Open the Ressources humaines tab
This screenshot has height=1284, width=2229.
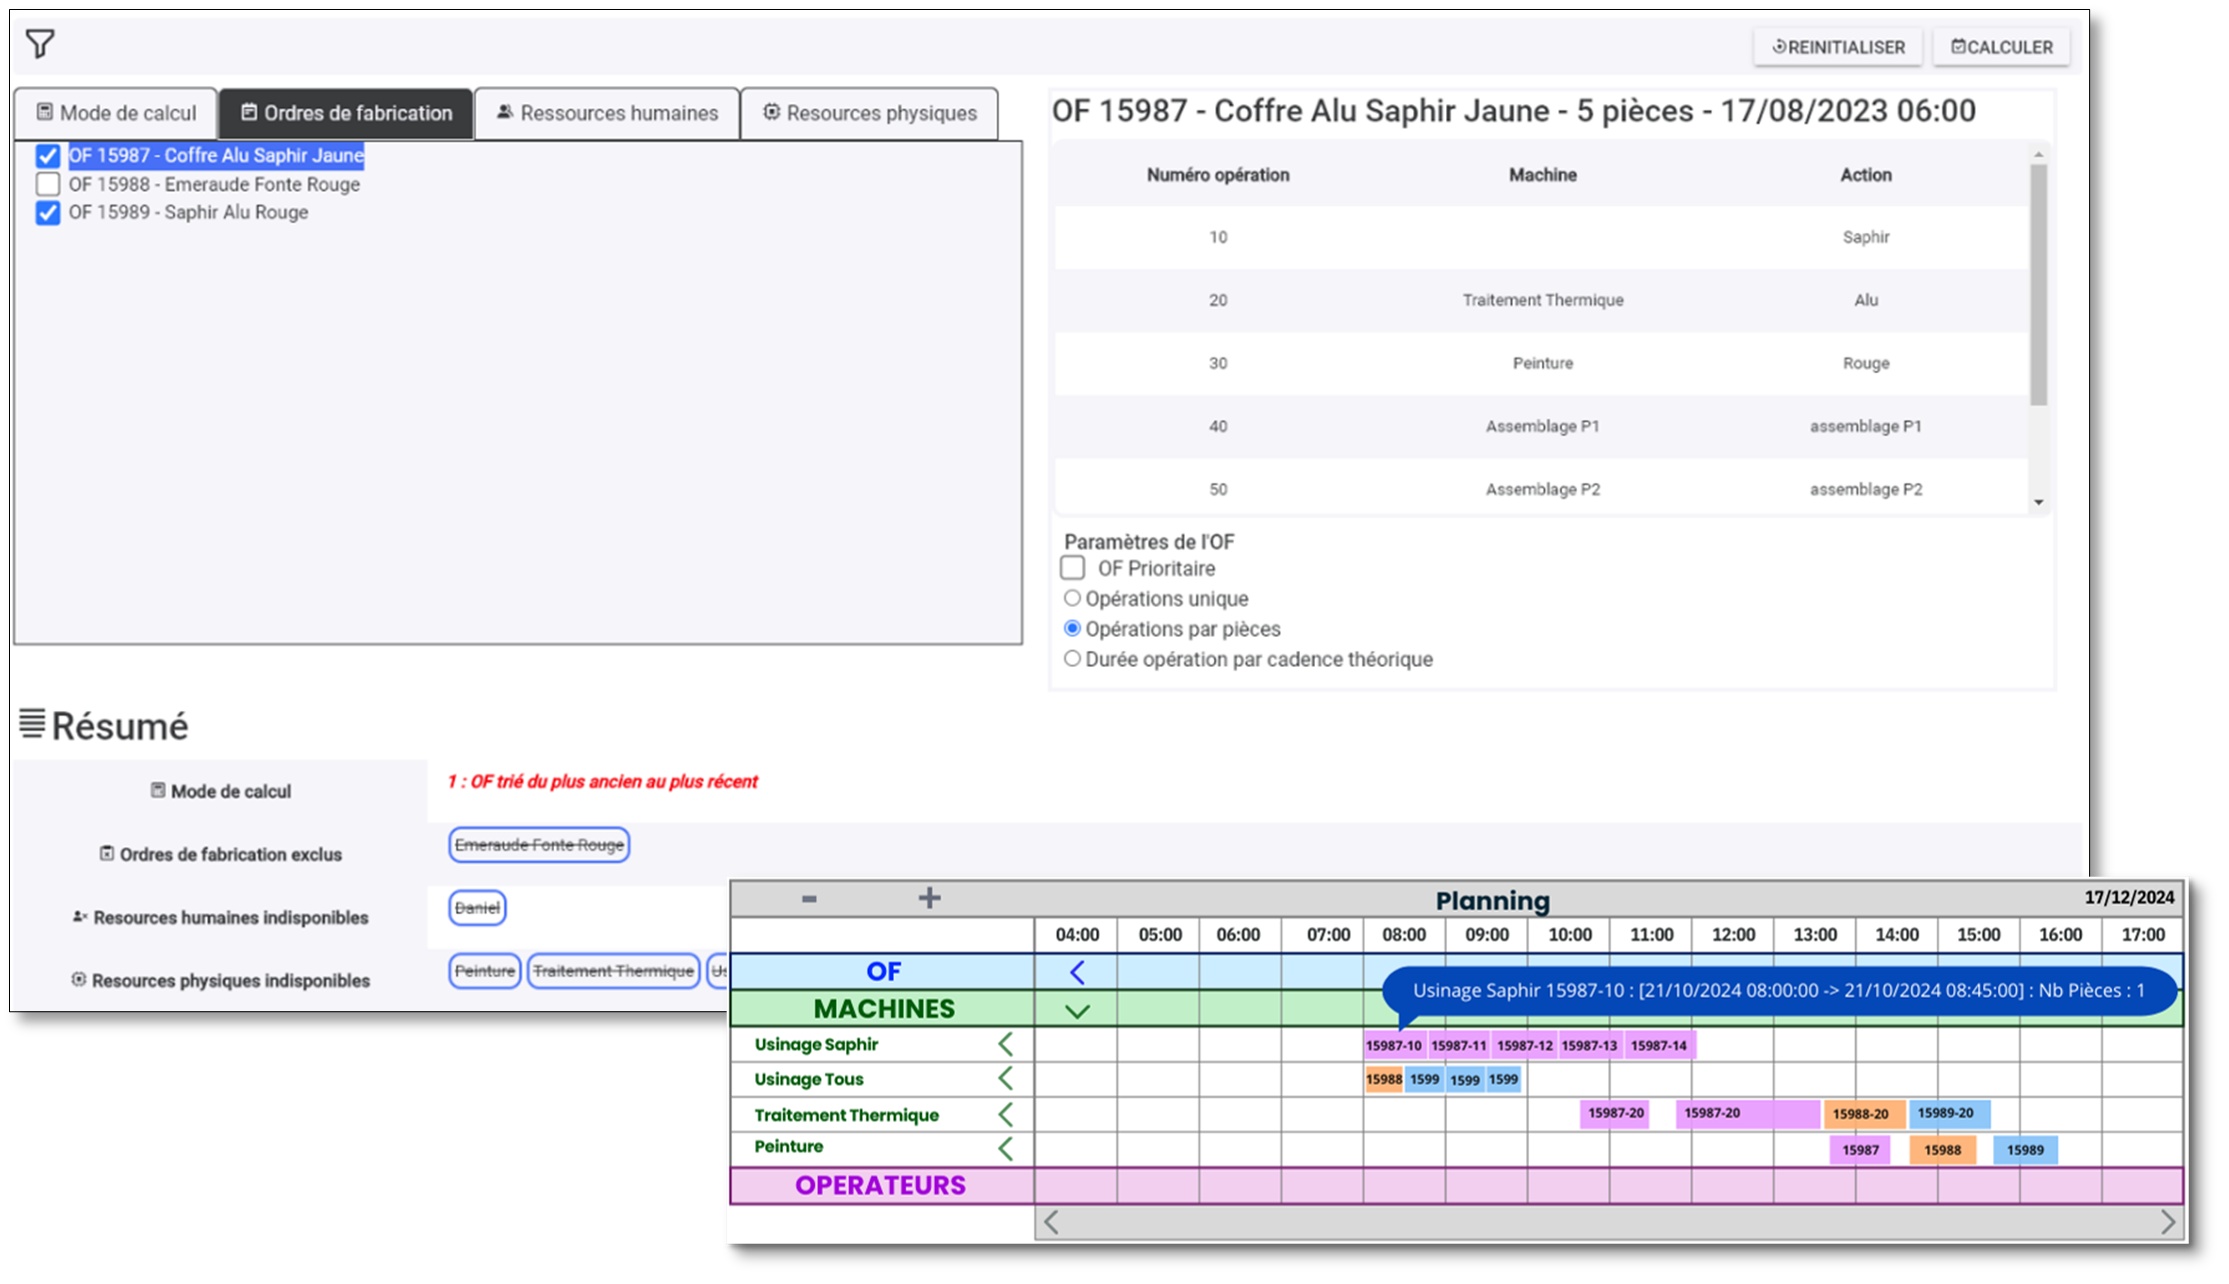point(607,113)
